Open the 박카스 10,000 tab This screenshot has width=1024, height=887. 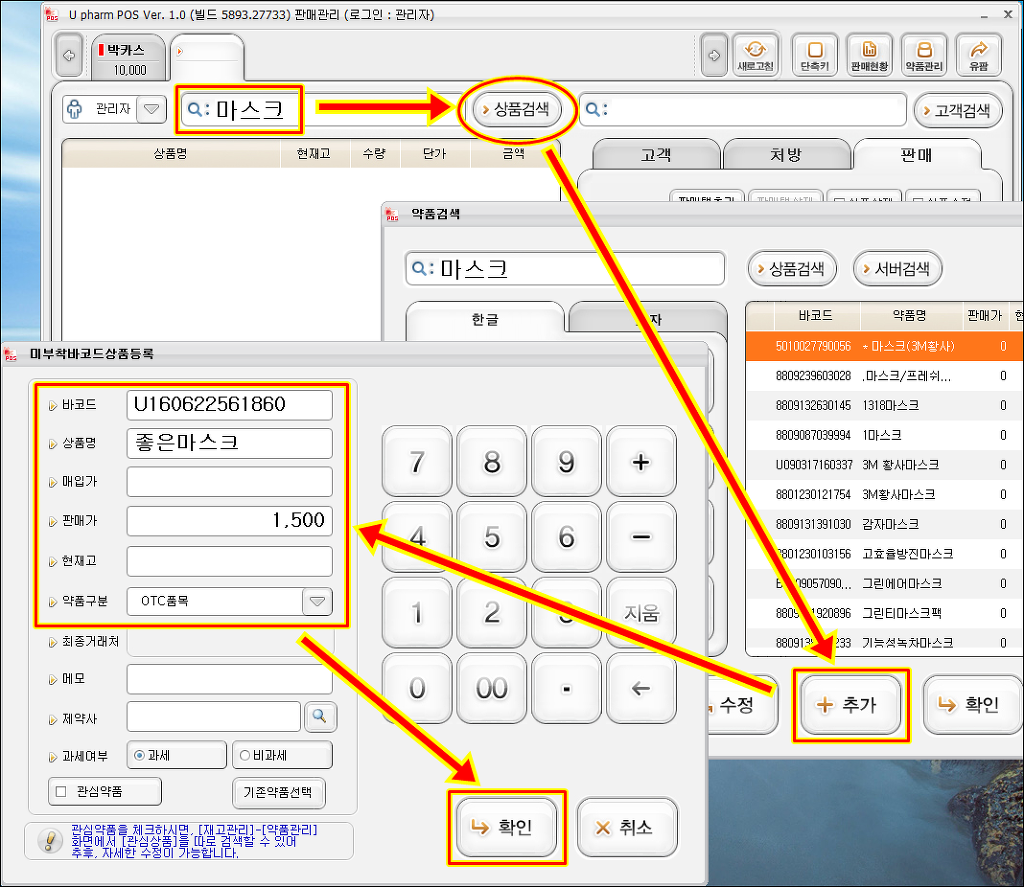click(x=128, y=59)
